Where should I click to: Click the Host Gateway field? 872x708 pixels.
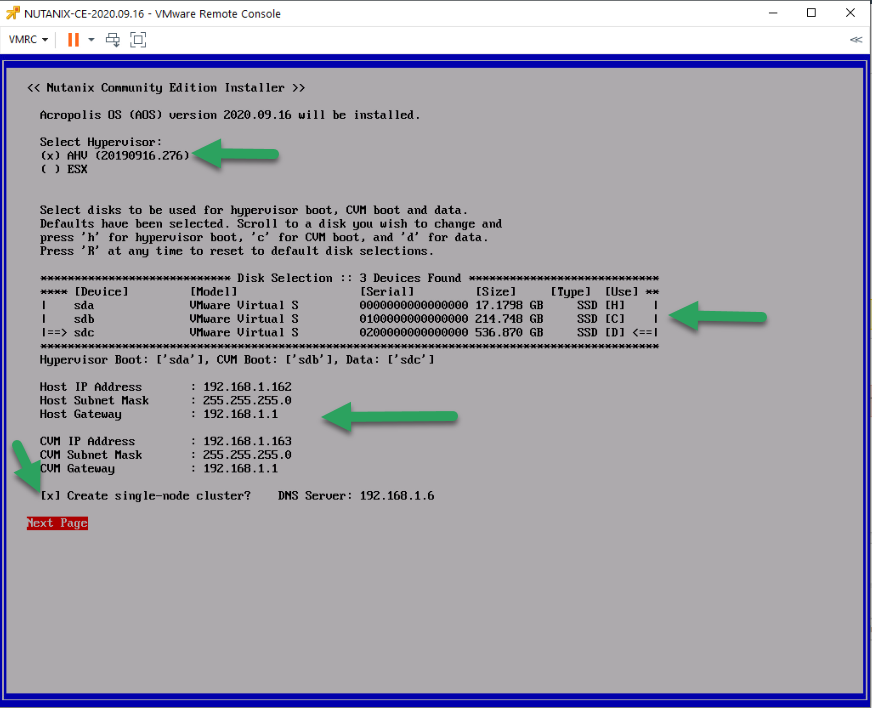240,414
